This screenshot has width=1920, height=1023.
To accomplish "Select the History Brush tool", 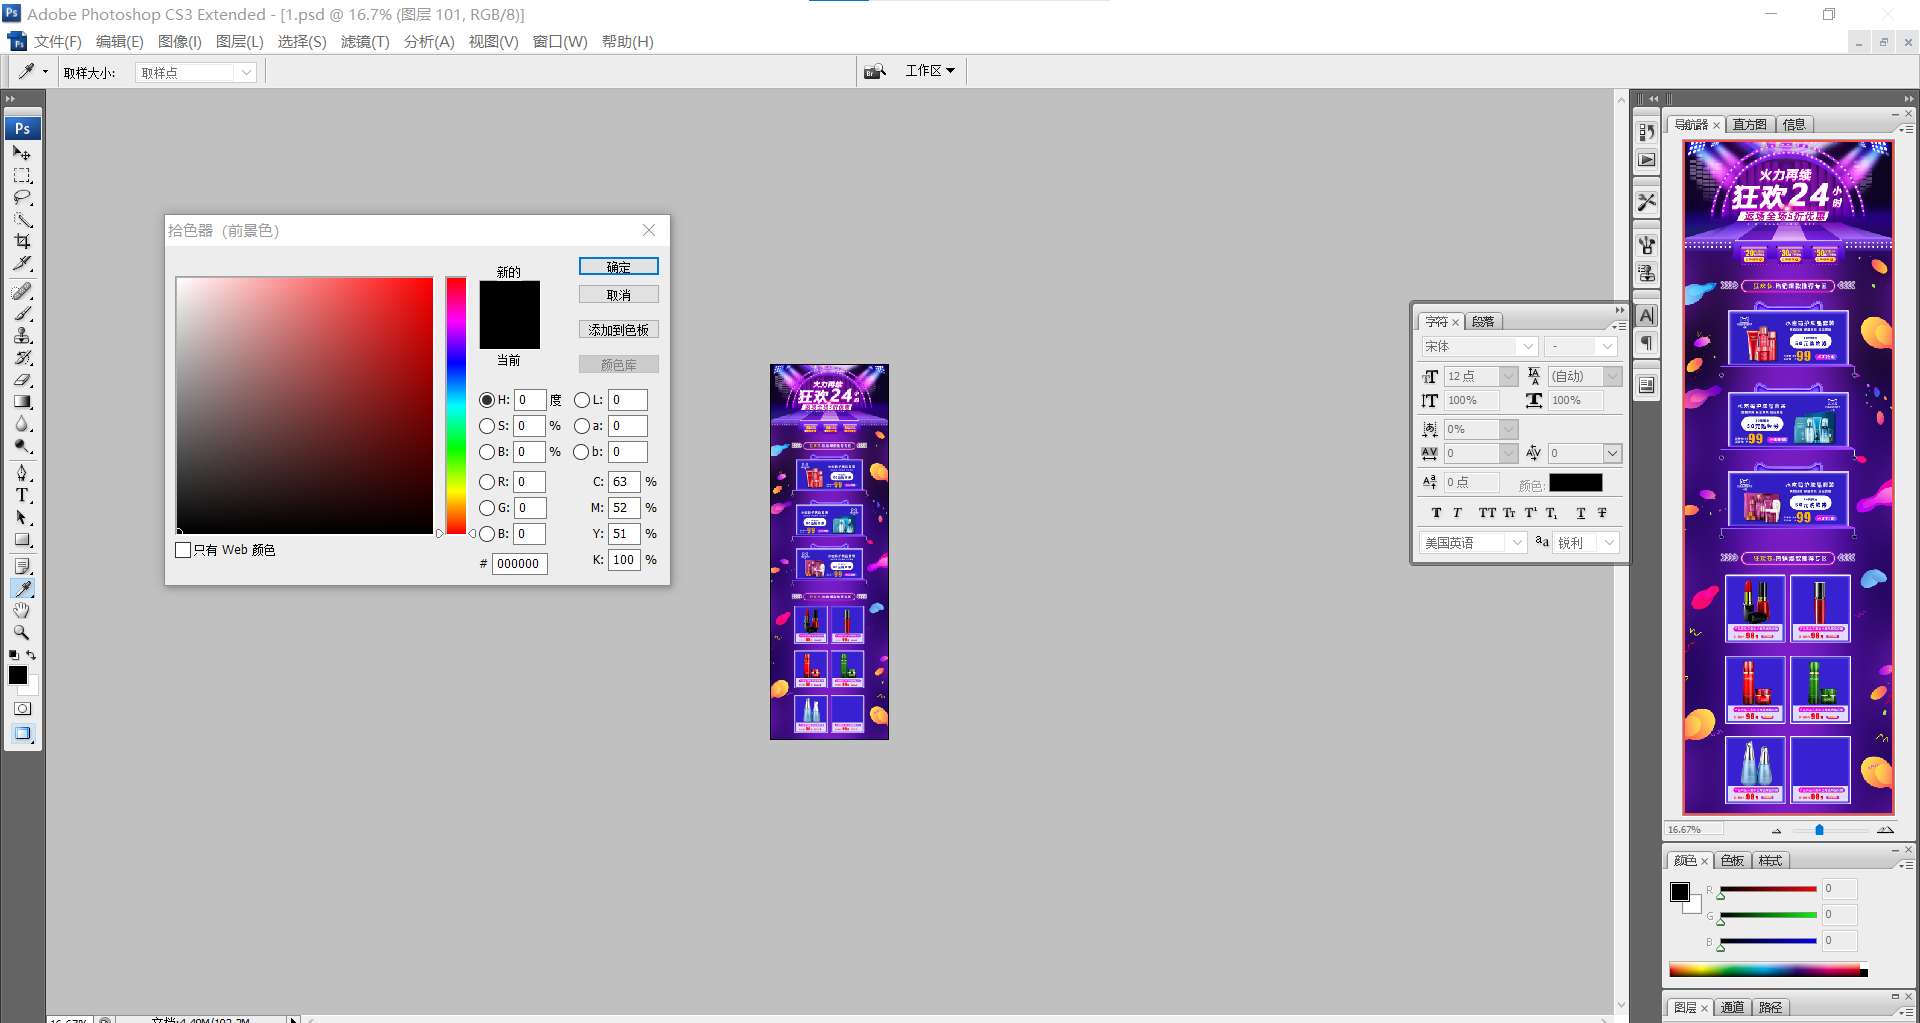I will pyautogui.click(x=22, y=357).
